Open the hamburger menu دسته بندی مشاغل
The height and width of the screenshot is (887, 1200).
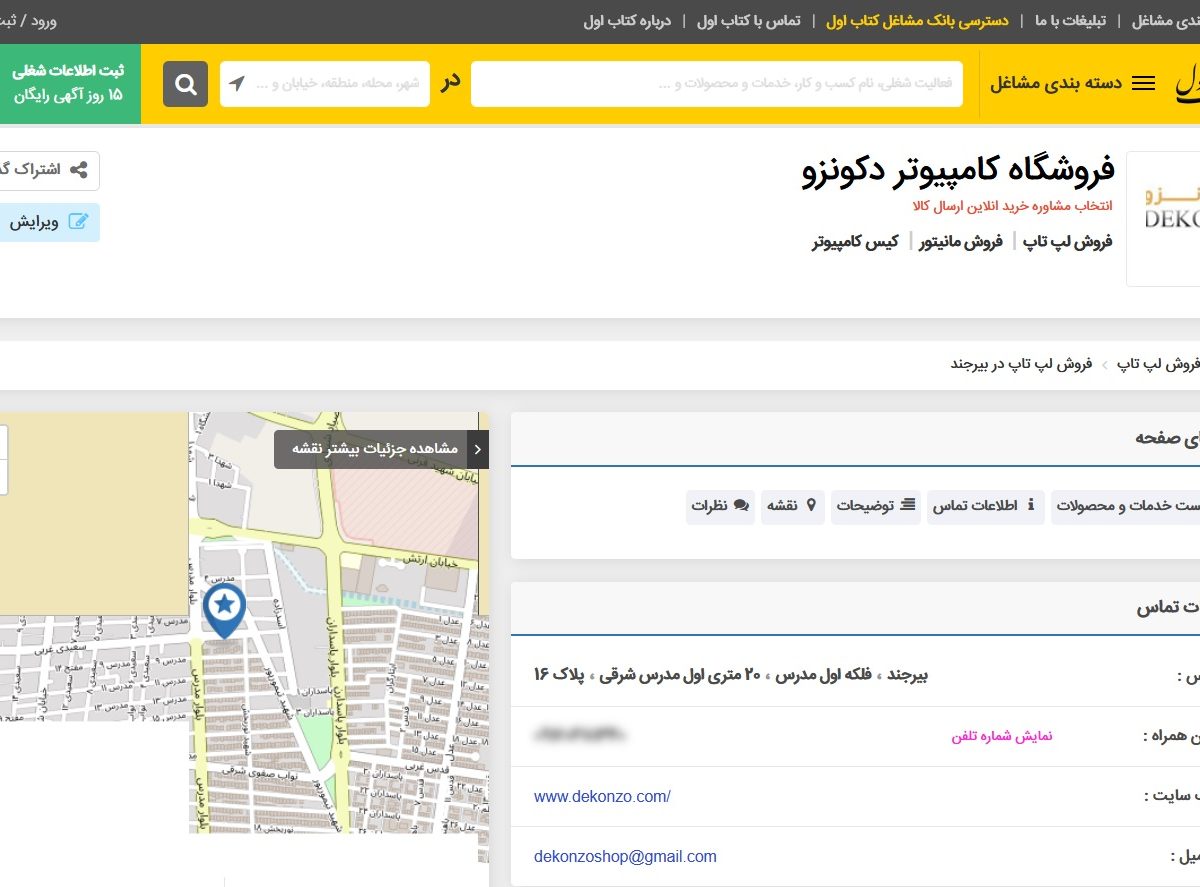point(1072,84)
